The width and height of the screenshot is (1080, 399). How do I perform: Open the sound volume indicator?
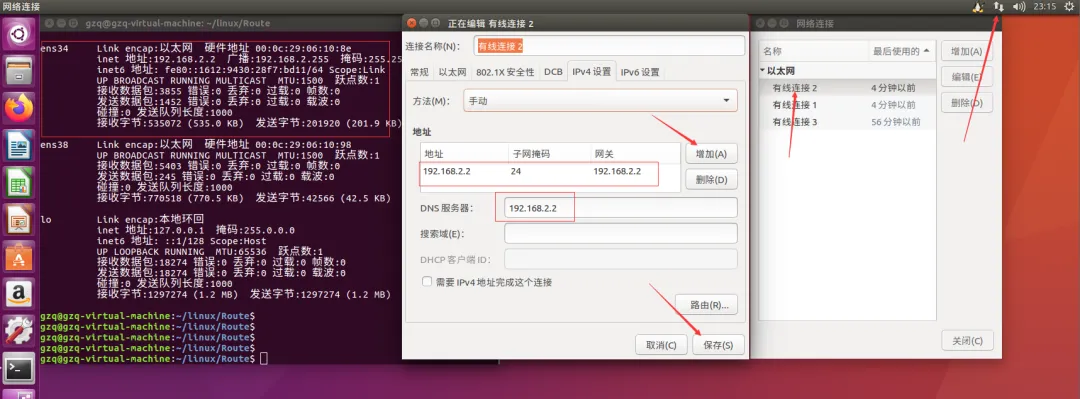coord(1019,6)
